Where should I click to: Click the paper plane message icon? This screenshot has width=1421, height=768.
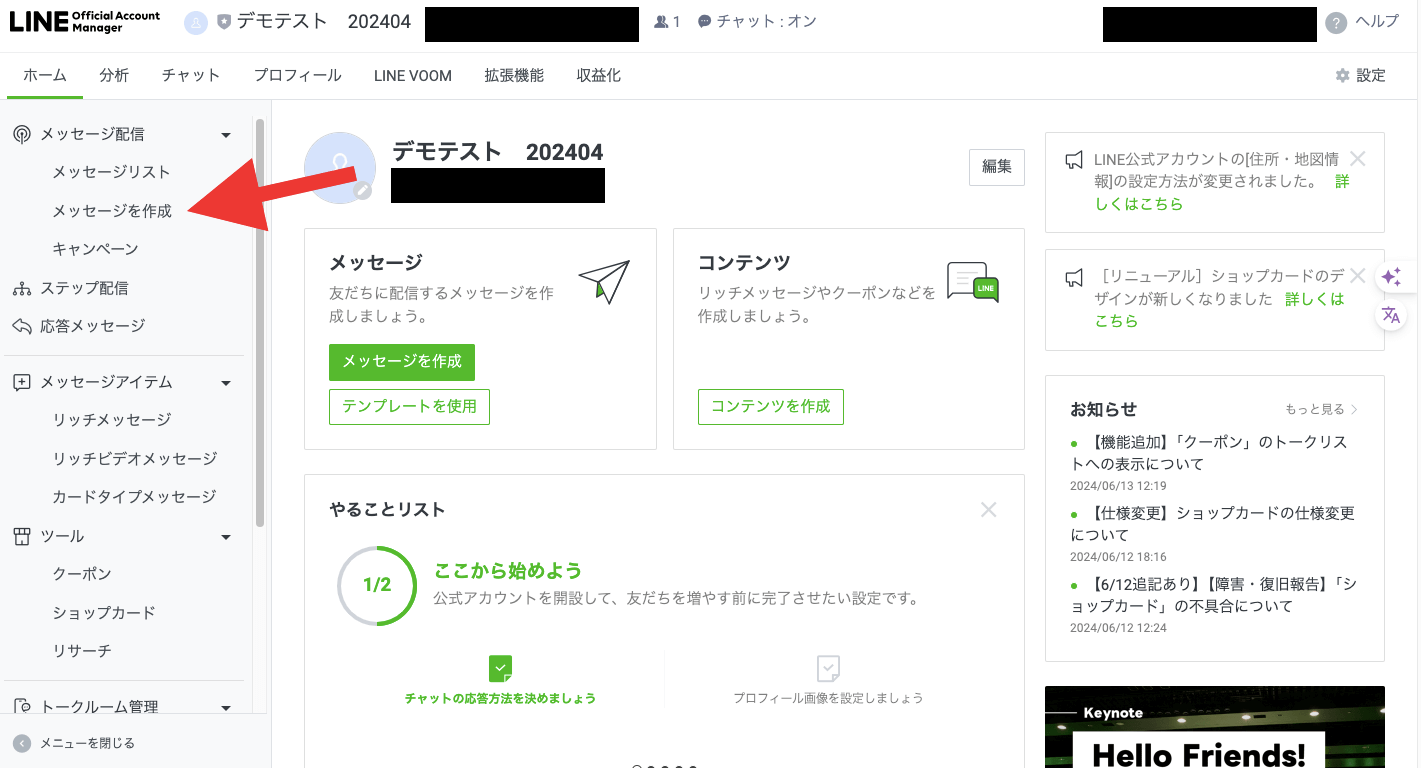604,282
